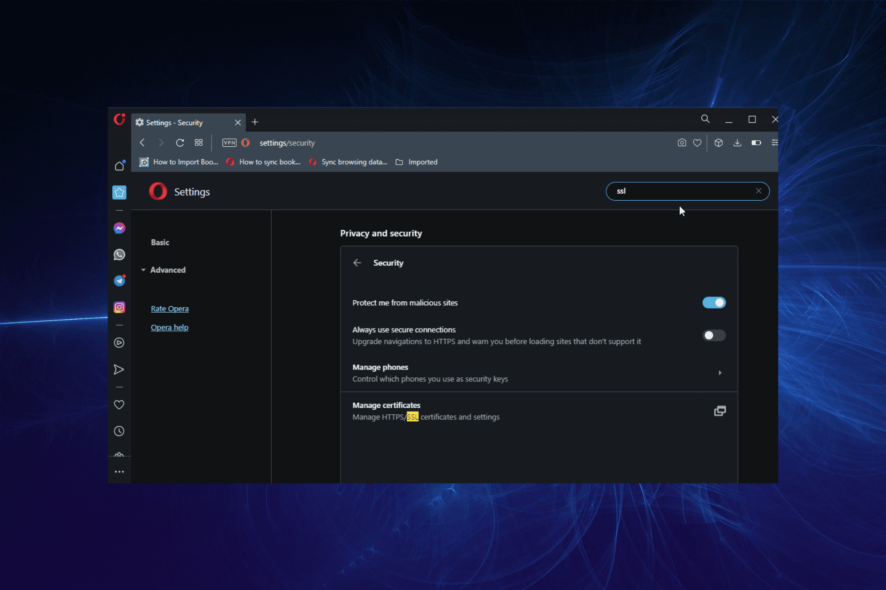This screenshot has width=886, height=590.
Task: Disable Protect me from malicious sites toggle
Action: pos(714,303)
